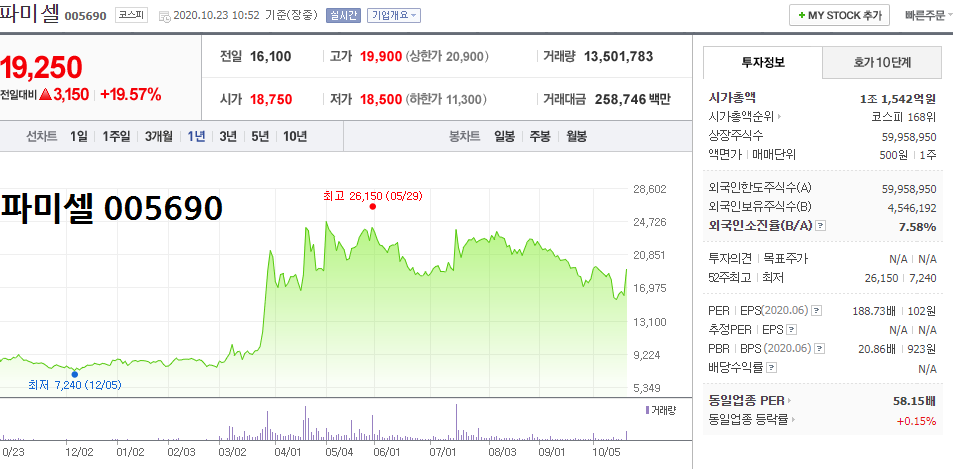Click the 고가 19,900 value
Image resolution: width=956 pixels, height=469 pixels.
click(x=381, y=57)
